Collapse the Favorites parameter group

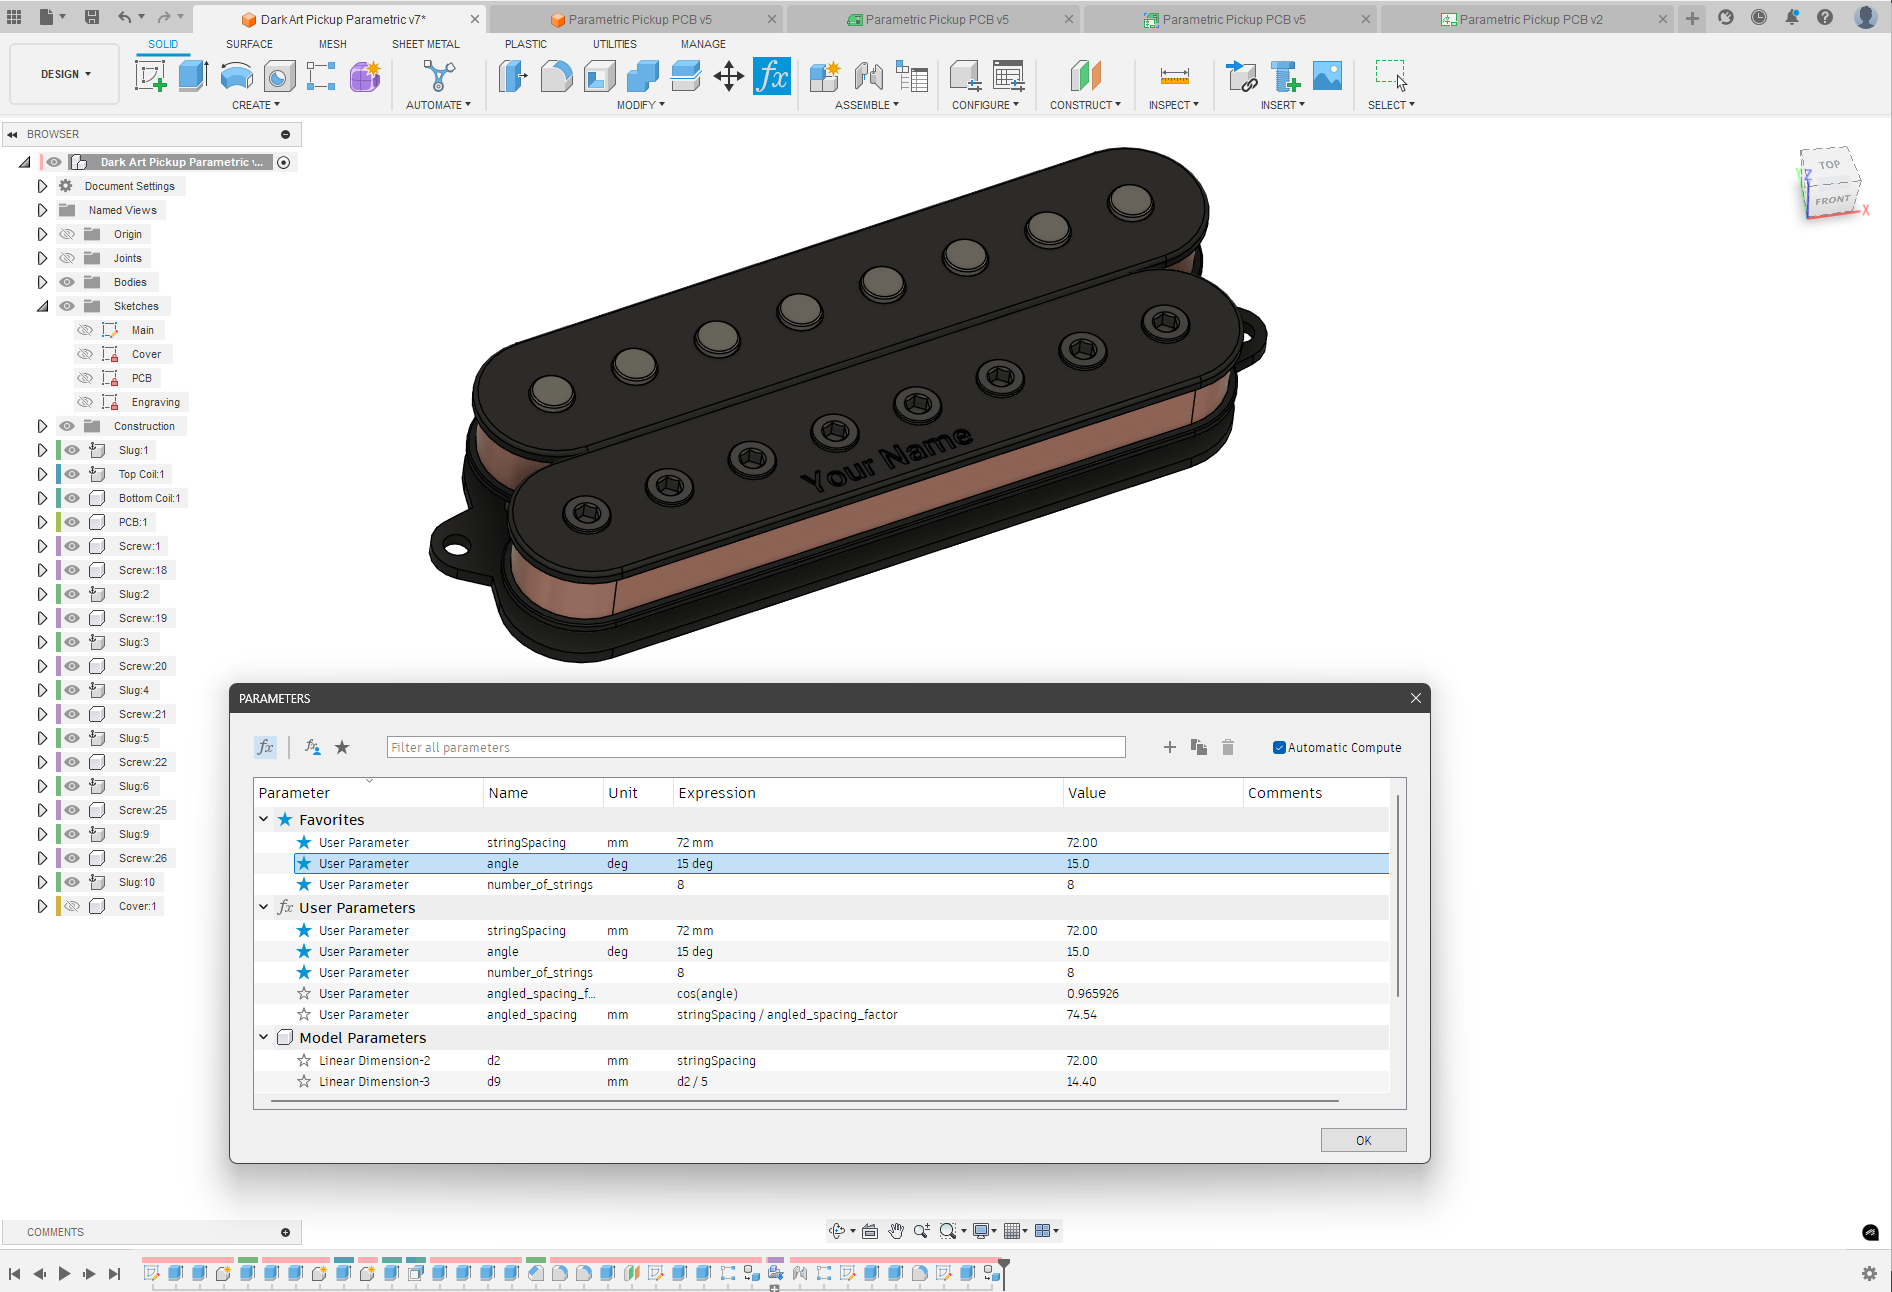[264, 819]
